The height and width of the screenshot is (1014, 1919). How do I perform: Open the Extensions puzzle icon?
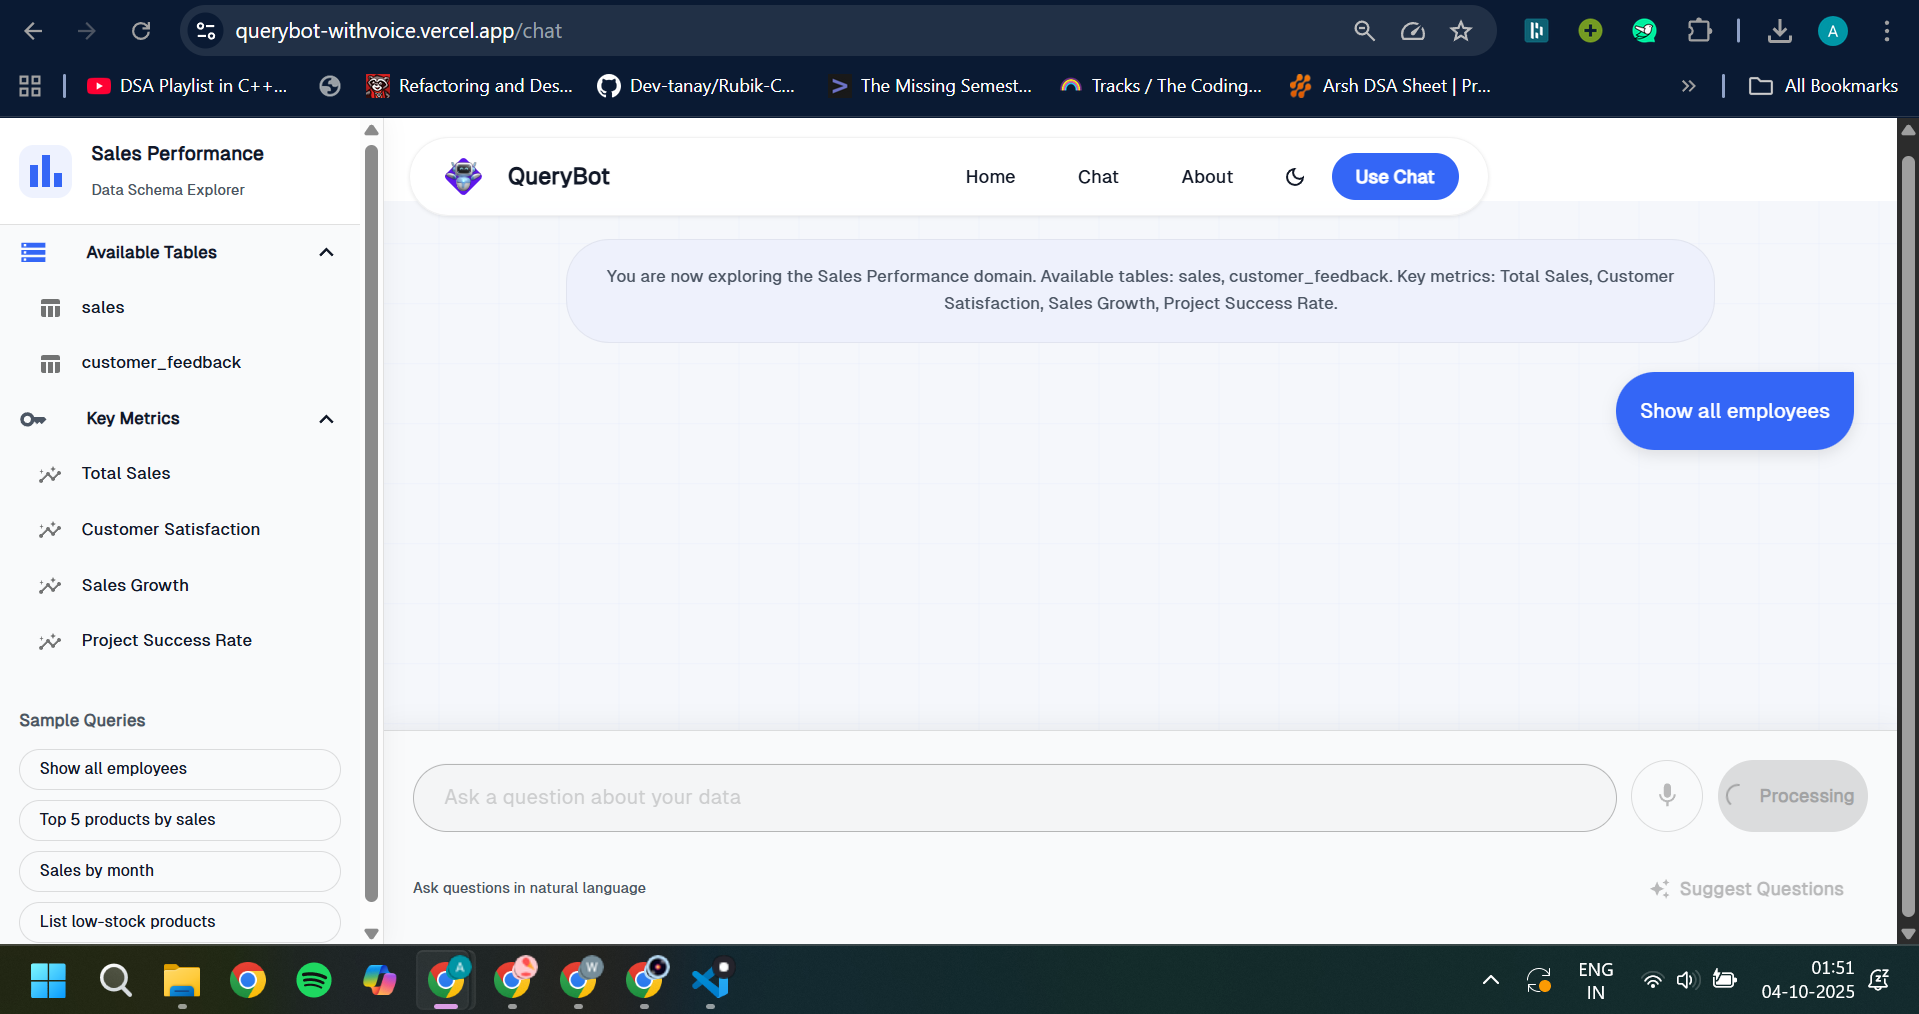pyautogui.click(x=1699, y=31)
